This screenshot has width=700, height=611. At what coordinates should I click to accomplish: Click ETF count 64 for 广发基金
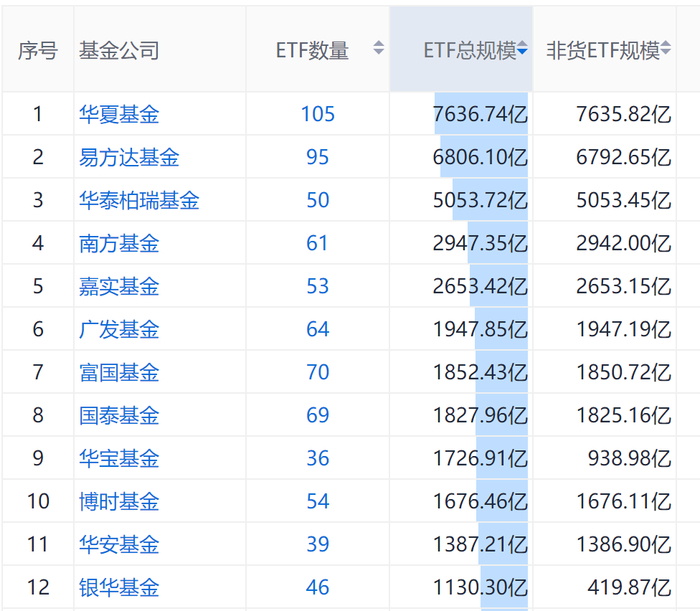coord(317,329)
